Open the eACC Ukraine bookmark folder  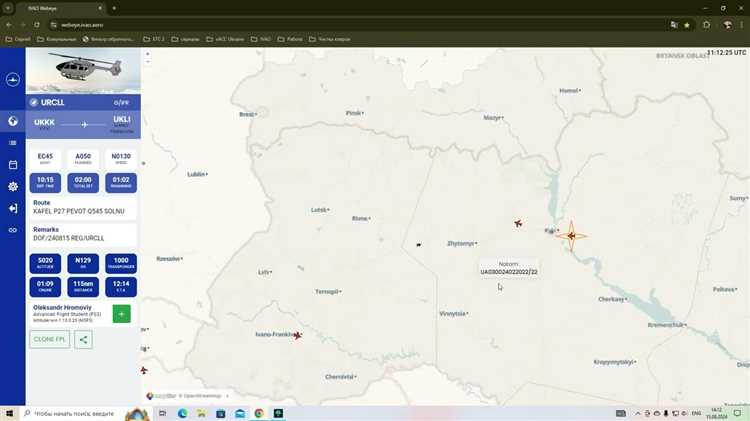(x=225, y=39)
